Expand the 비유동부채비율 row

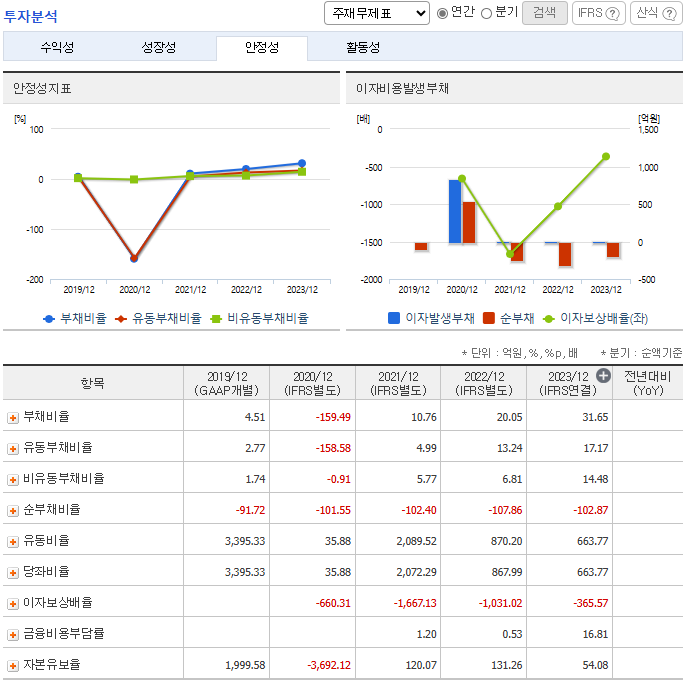point(13,480)
